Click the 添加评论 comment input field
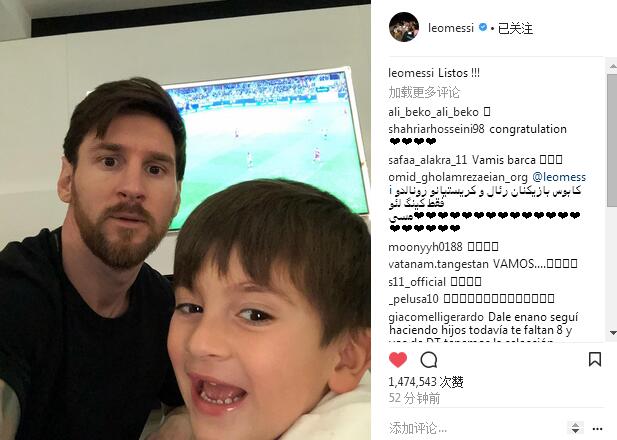The image size is (617, 440). pos(476,428)
